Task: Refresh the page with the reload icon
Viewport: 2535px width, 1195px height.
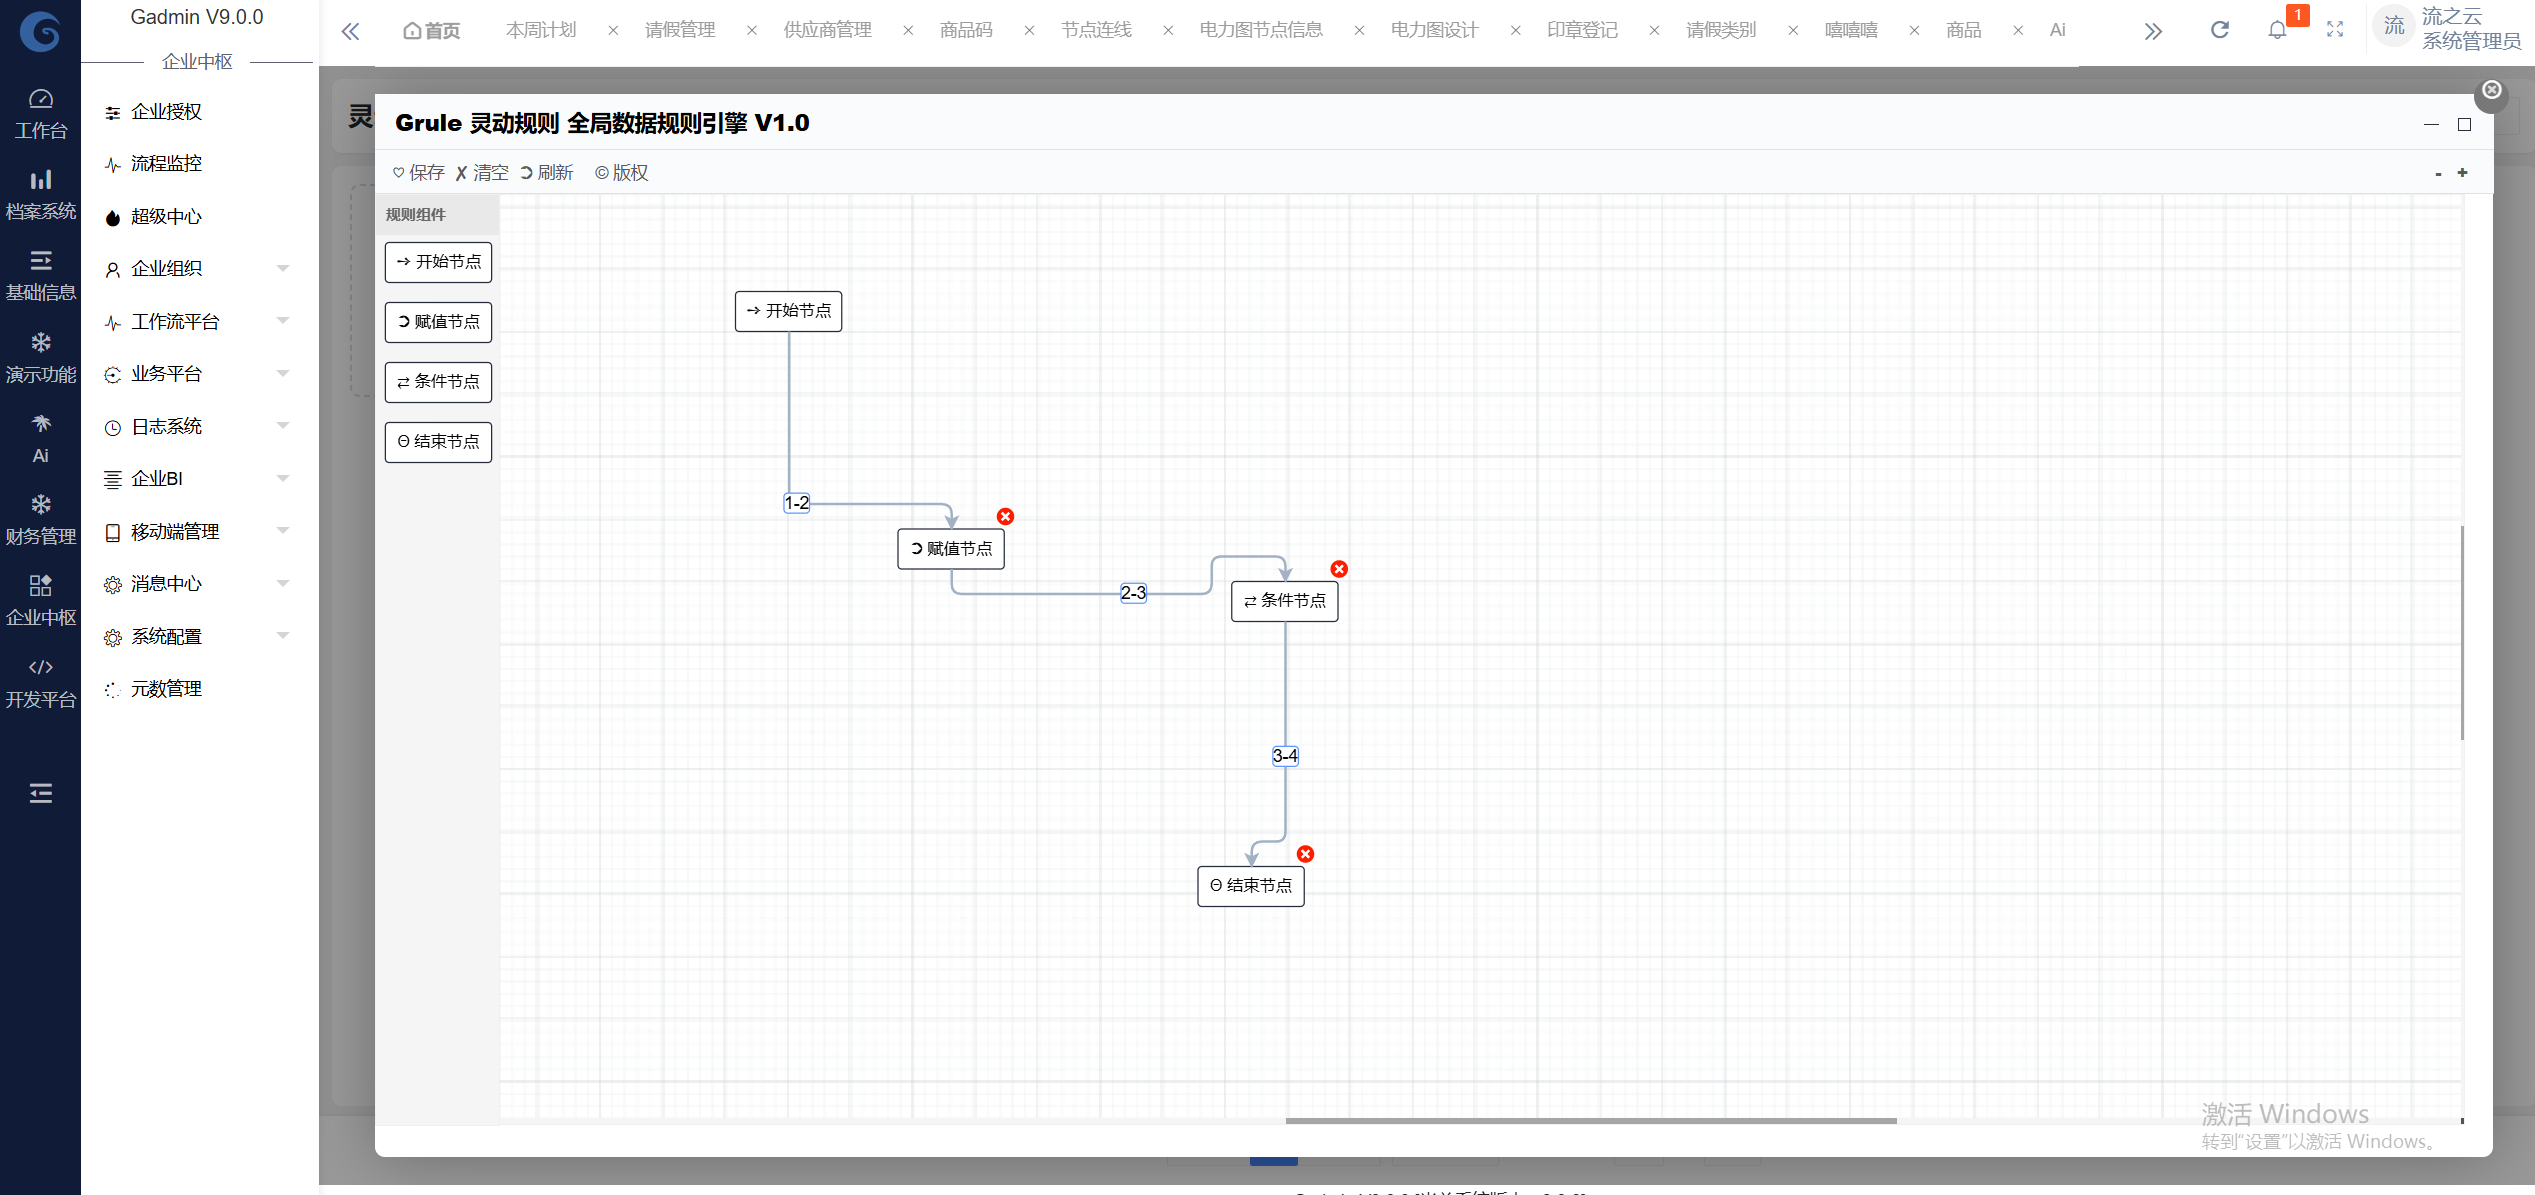Action: (2219, 30)
